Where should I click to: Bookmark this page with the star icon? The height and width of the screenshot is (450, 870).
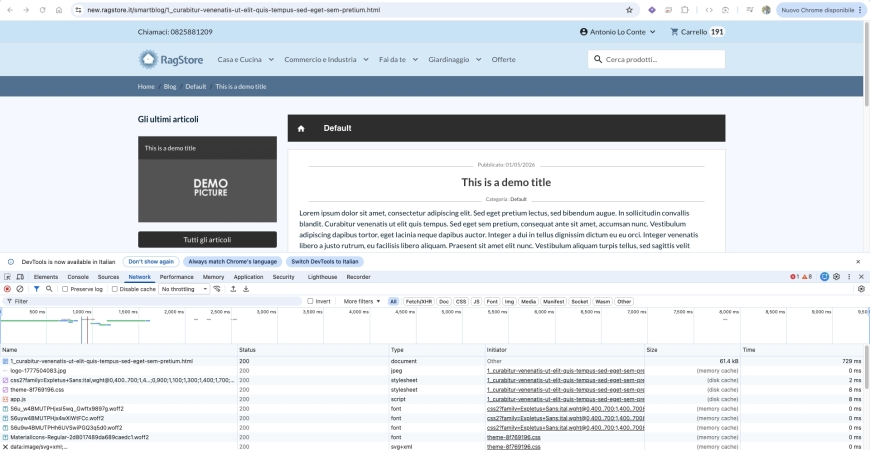629,10
